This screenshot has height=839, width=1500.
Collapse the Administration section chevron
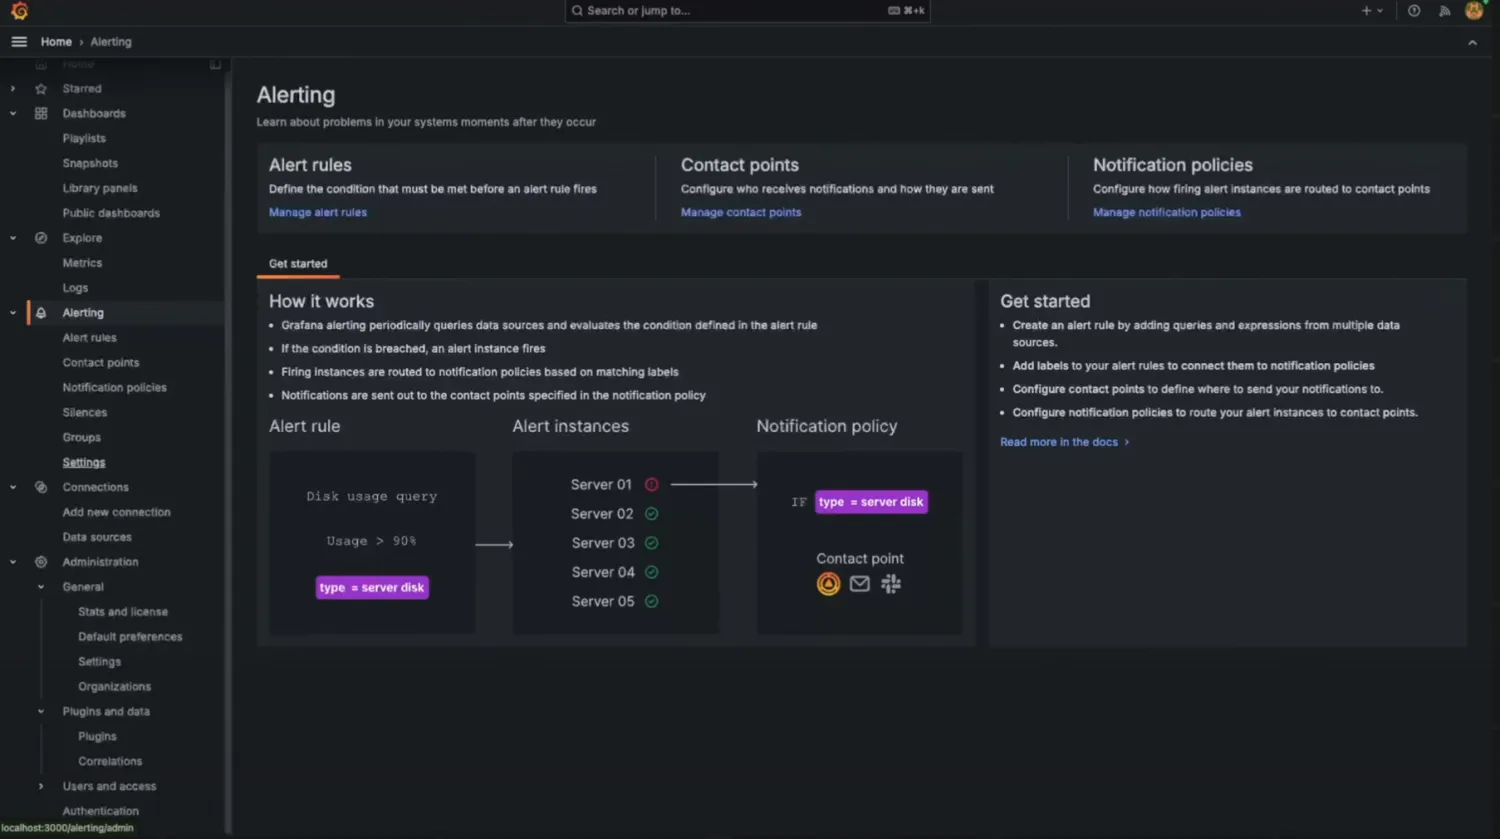(13, 562)
